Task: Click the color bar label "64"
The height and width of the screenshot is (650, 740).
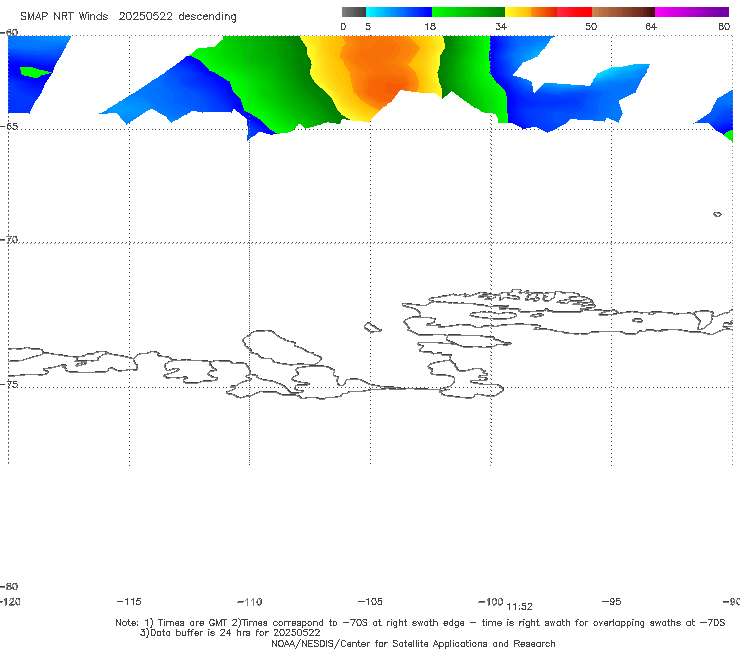Action: [x=651, y=27]
